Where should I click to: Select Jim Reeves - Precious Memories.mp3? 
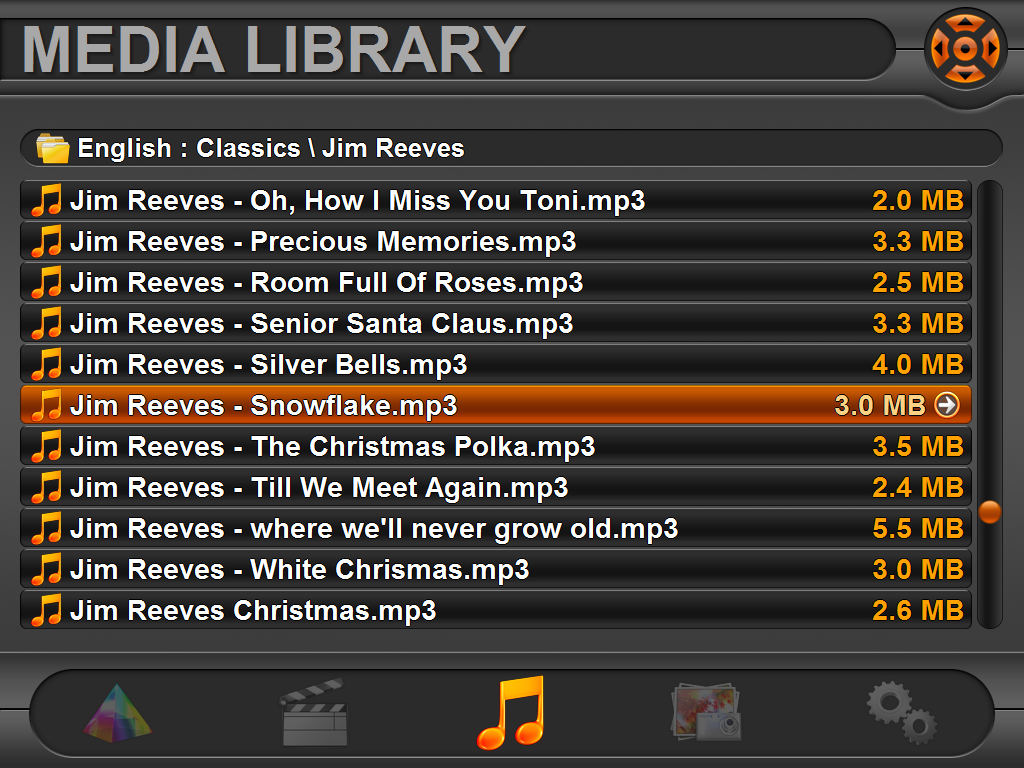496,242
